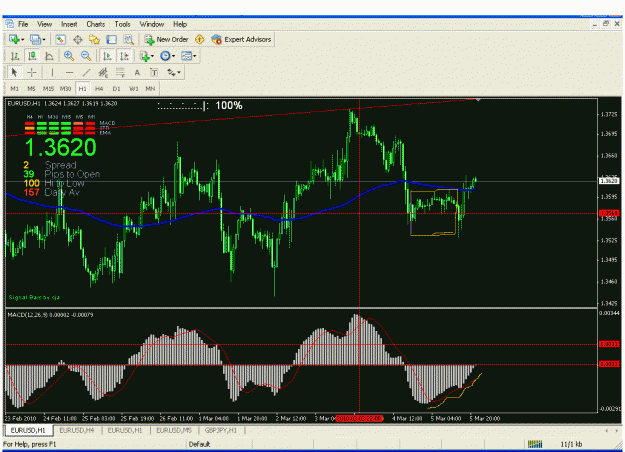Viewport: 625px width, 452px height.
Task: Draw a Horizontal Line tool
Action: (69, 73)
